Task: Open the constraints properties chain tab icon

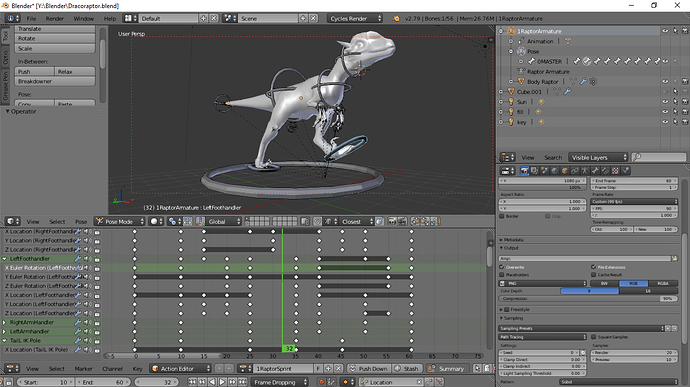Action: [x=575, y=171]
